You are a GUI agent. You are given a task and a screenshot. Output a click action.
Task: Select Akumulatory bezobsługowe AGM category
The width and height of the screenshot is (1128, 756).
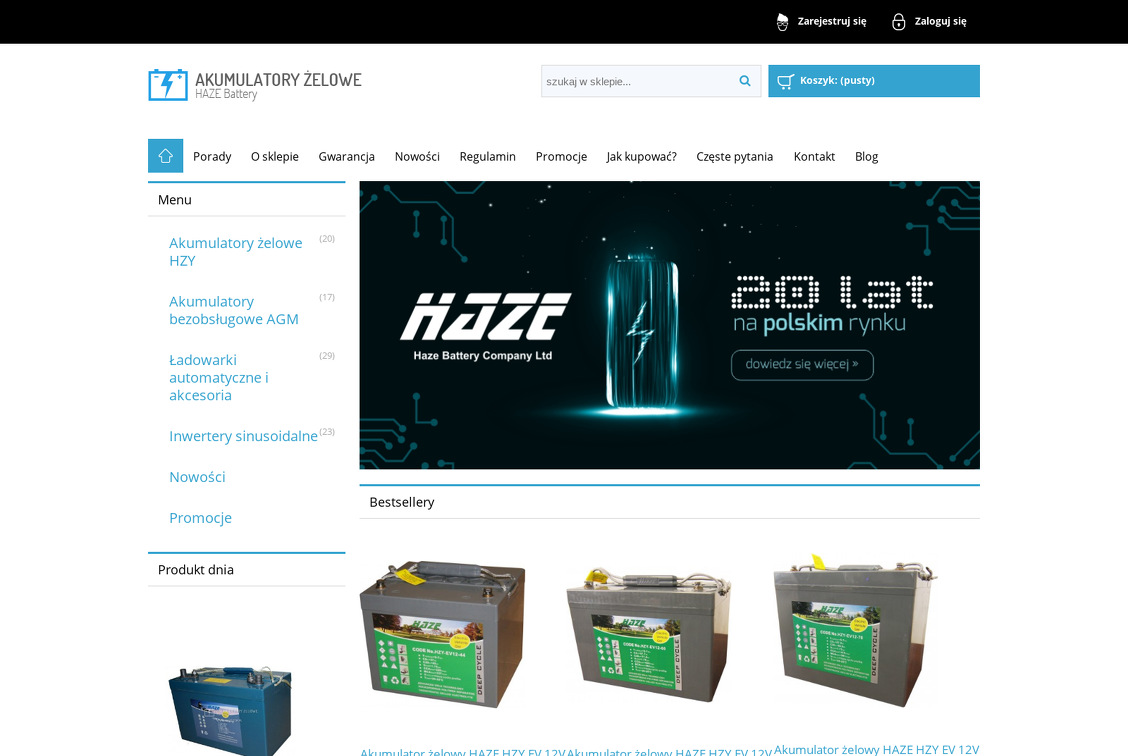click(234, 310)
